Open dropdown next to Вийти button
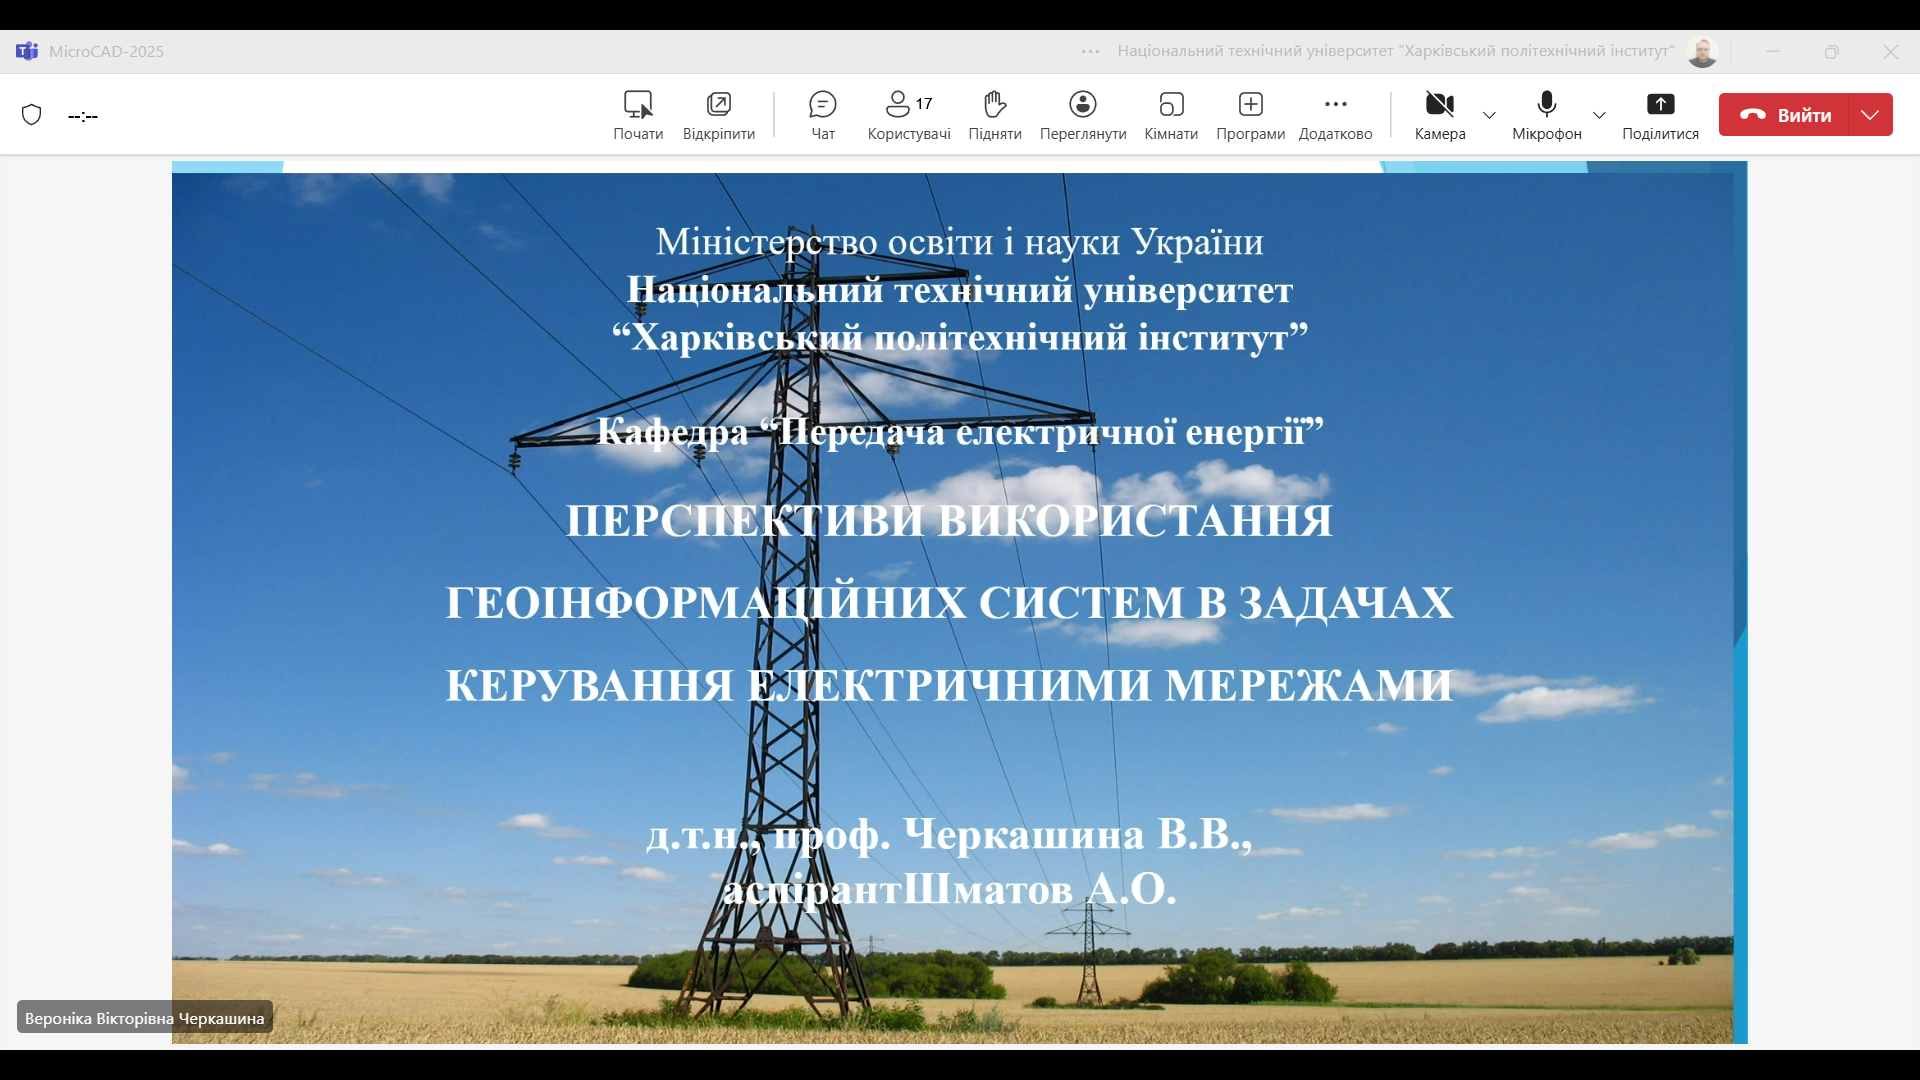 [1870, 115]
